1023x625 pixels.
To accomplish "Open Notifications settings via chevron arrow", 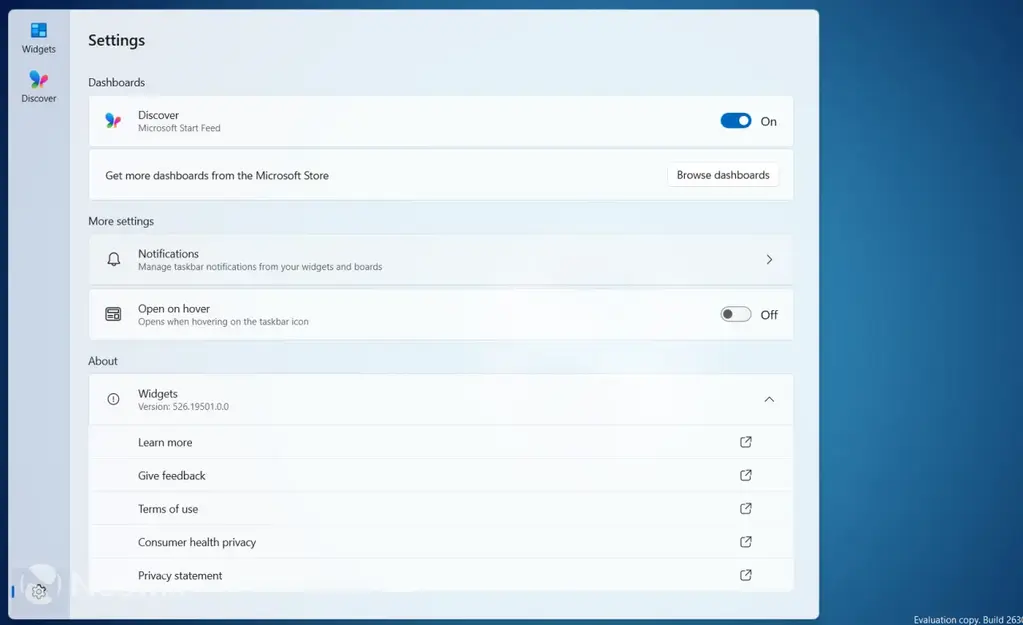I will (x=769, y=260).
